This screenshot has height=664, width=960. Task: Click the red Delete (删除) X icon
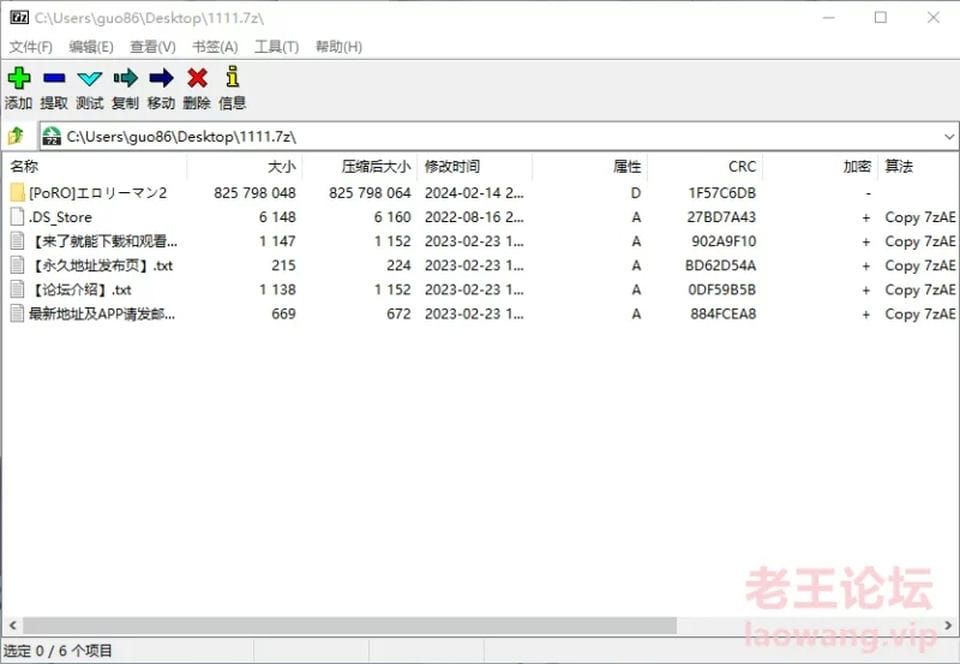pyautogui.click(x=197, y=78)
